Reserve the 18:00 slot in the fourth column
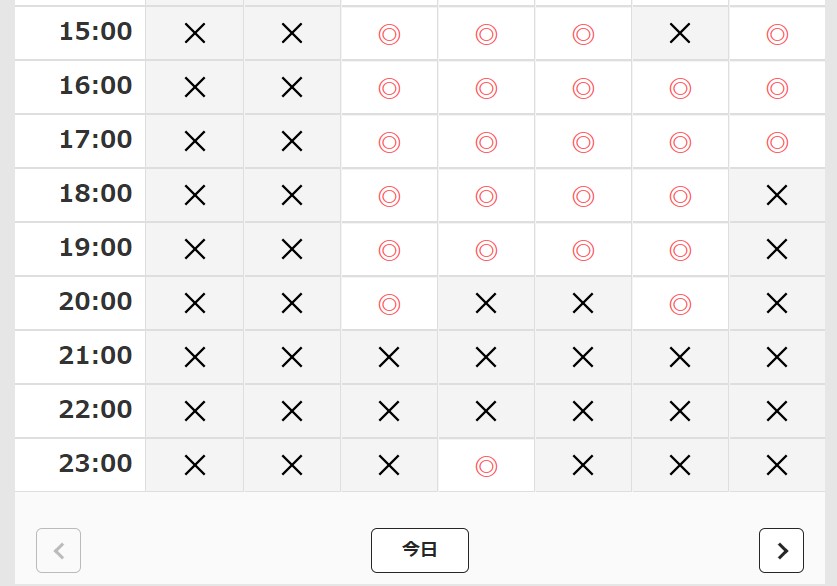 point(486,196)
